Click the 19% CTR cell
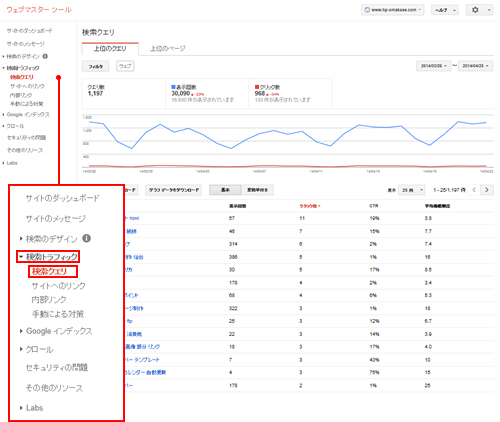The height and width of the screenshot is (422, 500). 374,218
